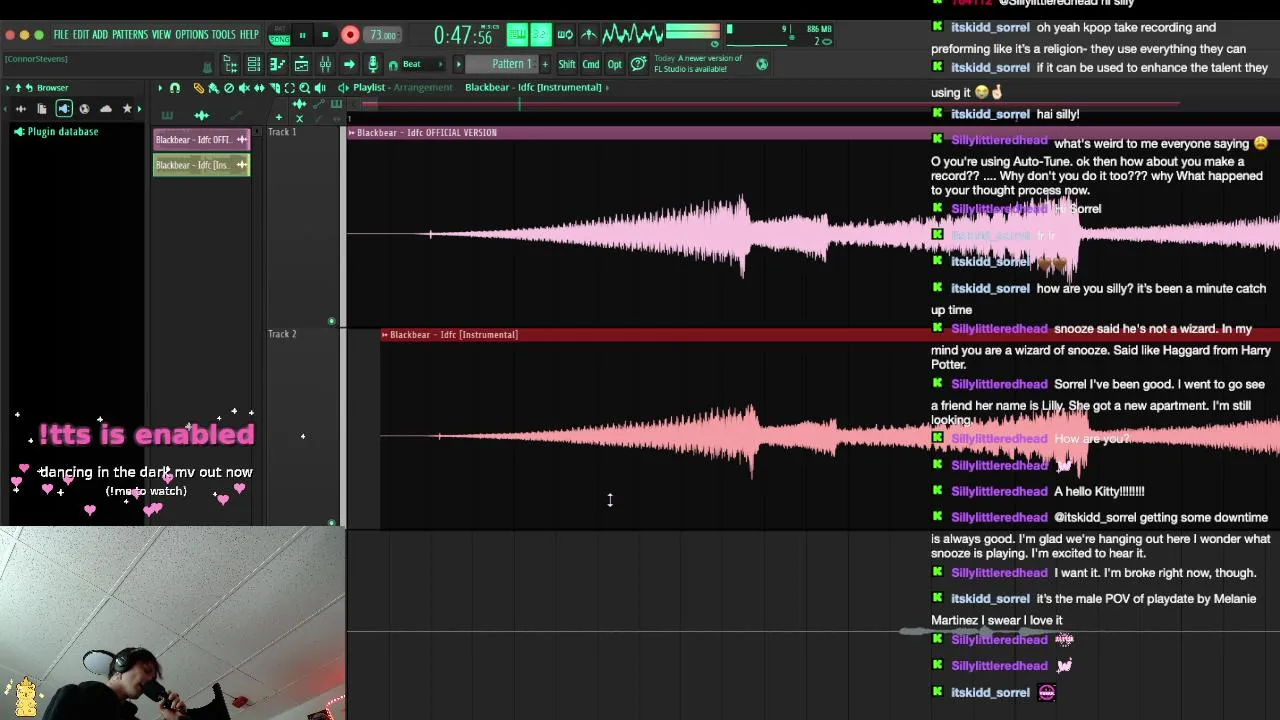Click the red record button
The image size is (1280, 720).
click(x=350, y=35)
